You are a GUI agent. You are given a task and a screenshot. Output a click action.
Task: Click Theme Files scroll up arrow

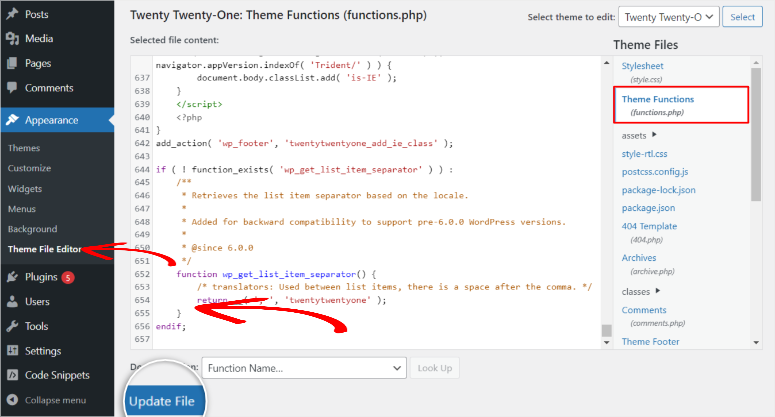756,63
